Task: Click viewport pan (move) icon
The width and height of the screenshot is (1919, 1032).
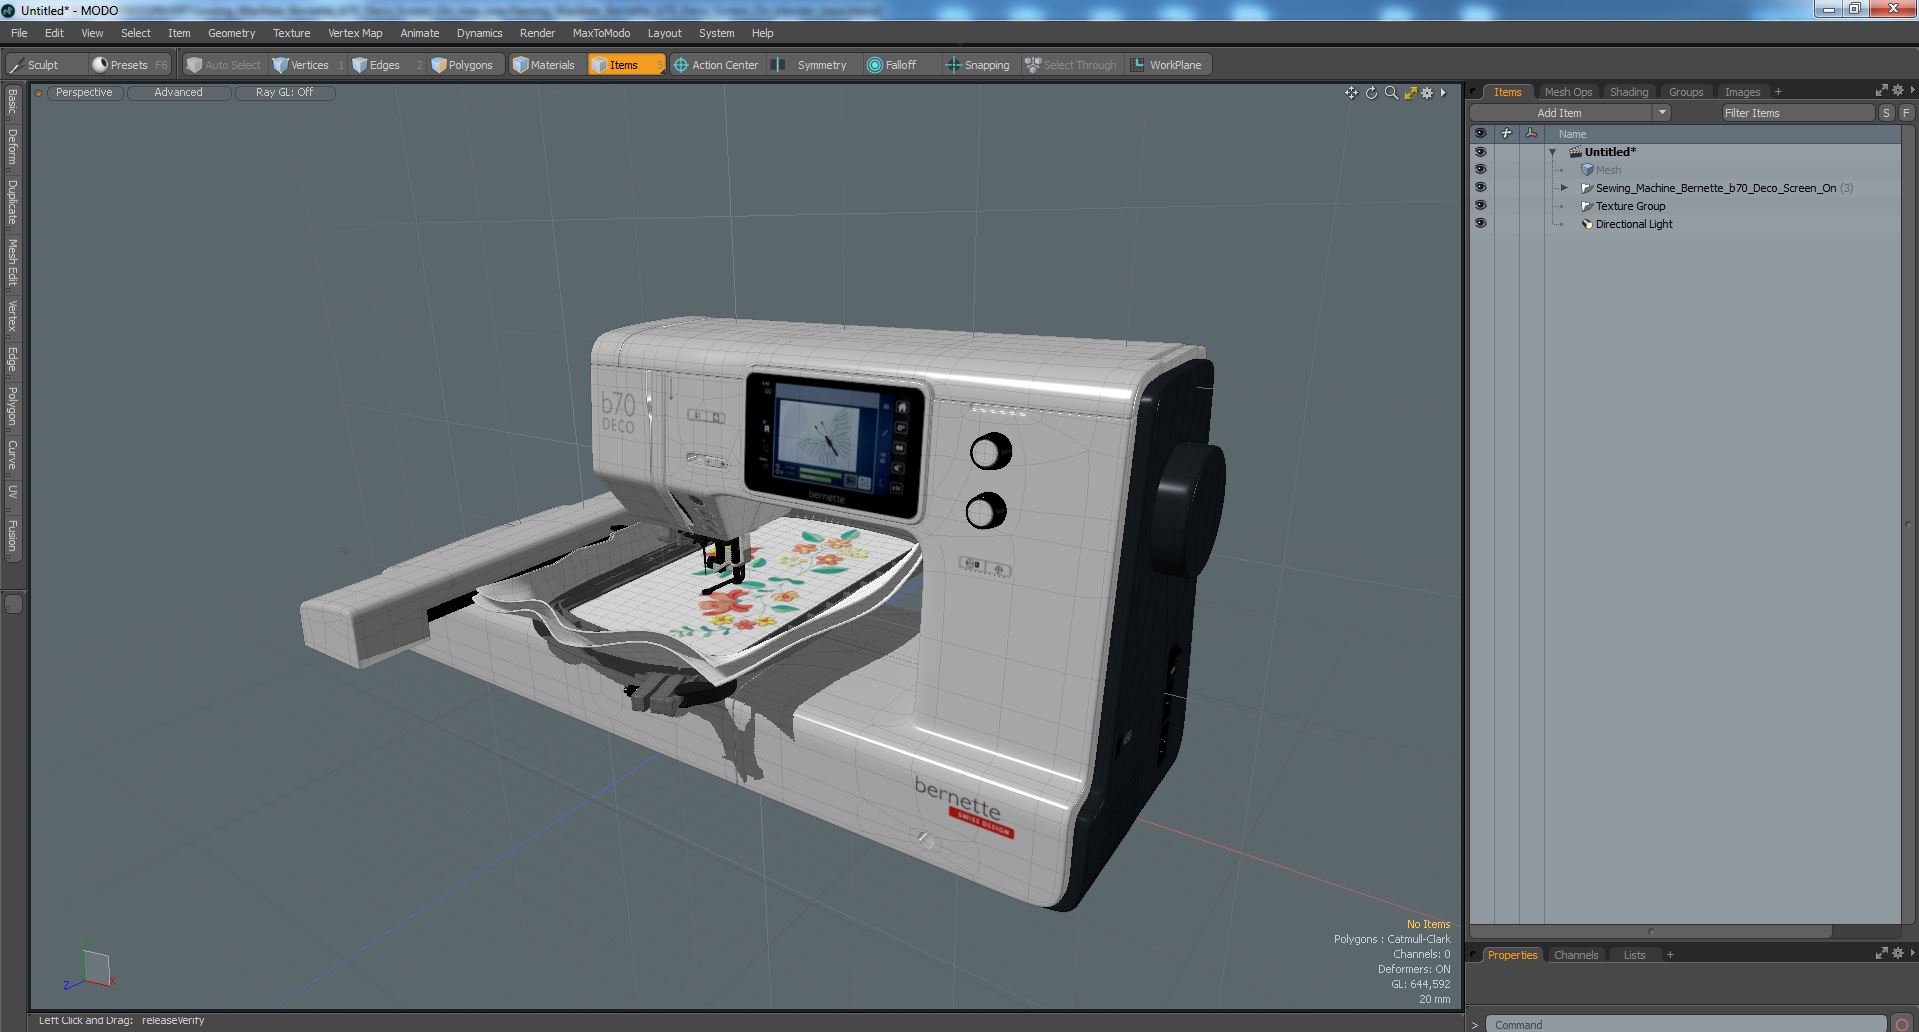Action: (1351, 93)
